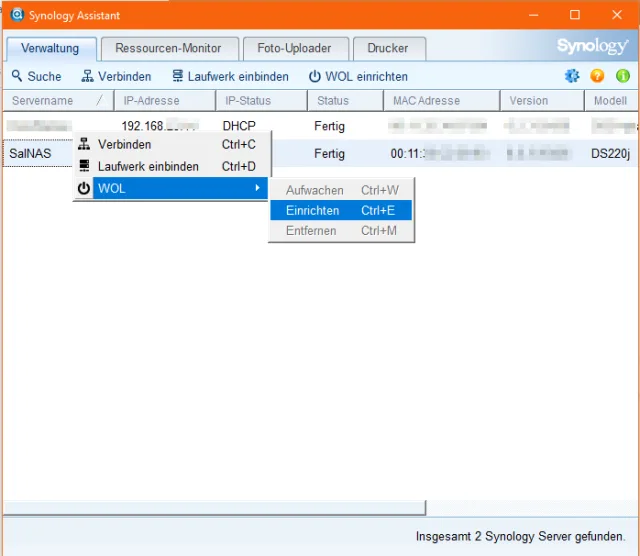Click Verbinden in the toolbar
The width and height of the screenshot is (640, 556).
click(116, 76)
